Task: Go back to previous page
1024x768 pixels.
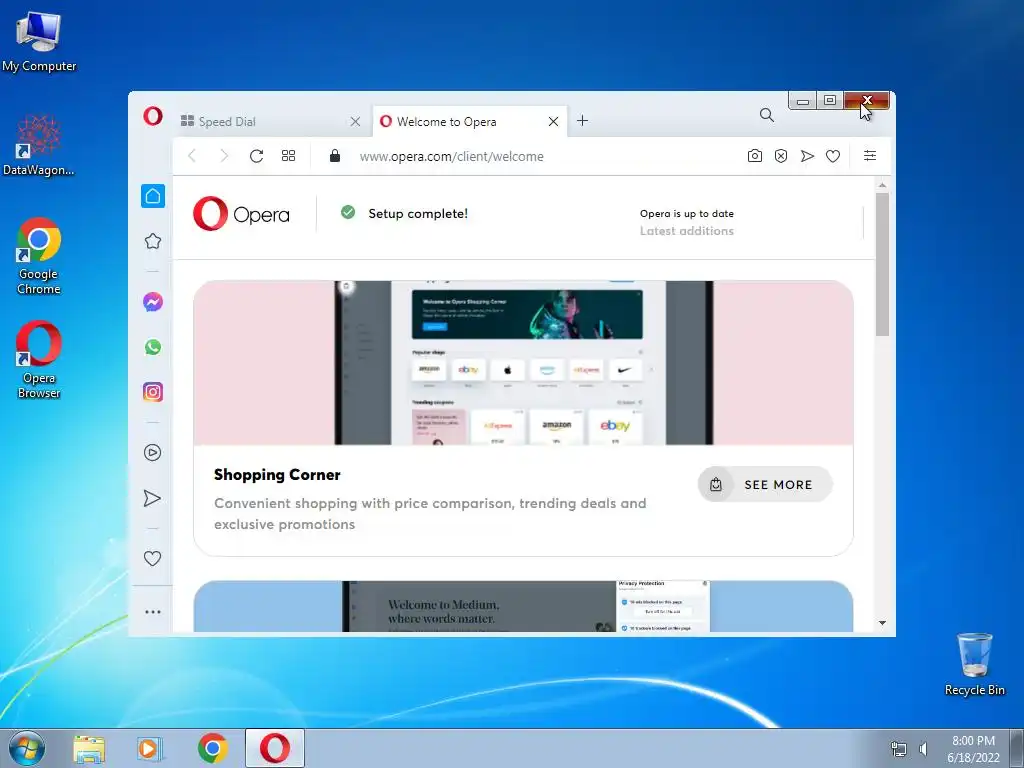Action: pos(192,156)
